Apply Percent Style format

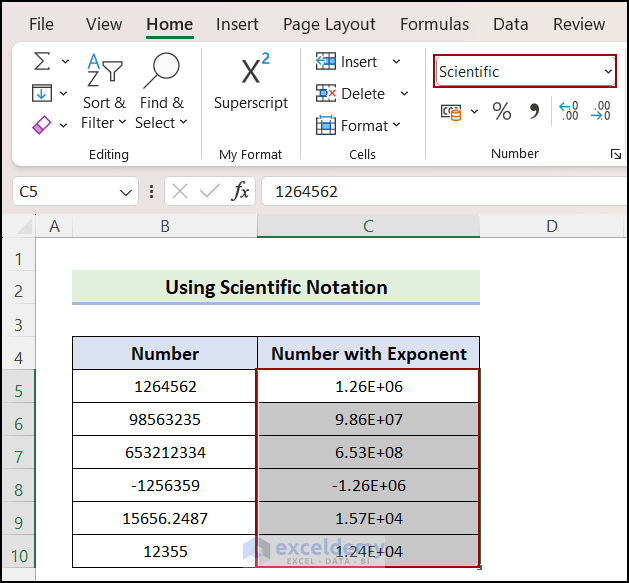[501, 112]
